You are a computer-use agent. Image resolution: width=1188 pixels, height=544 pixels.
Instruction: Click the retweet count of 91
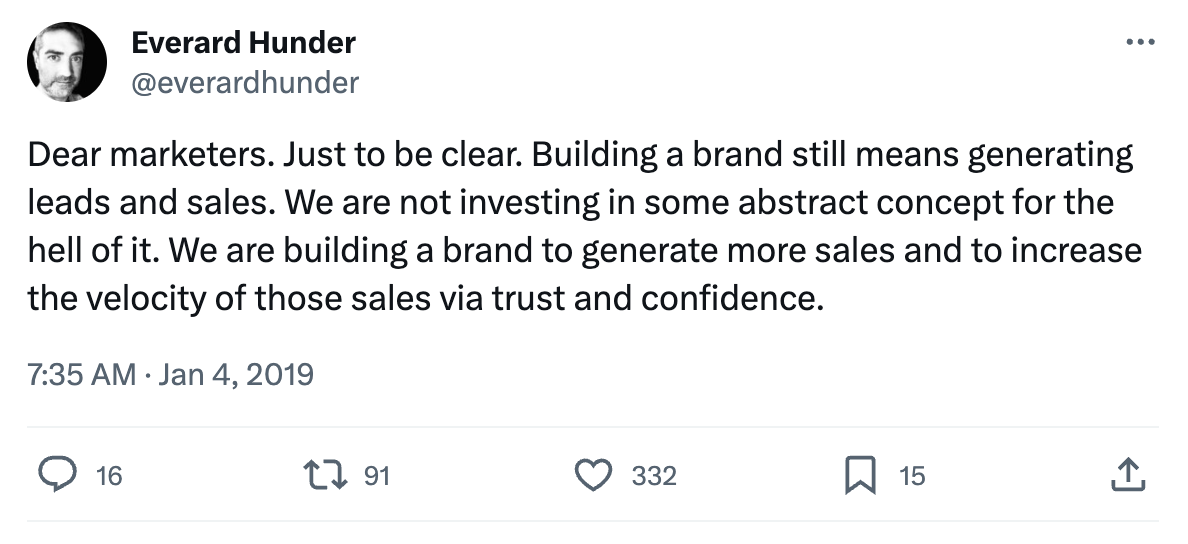[375, 476]
